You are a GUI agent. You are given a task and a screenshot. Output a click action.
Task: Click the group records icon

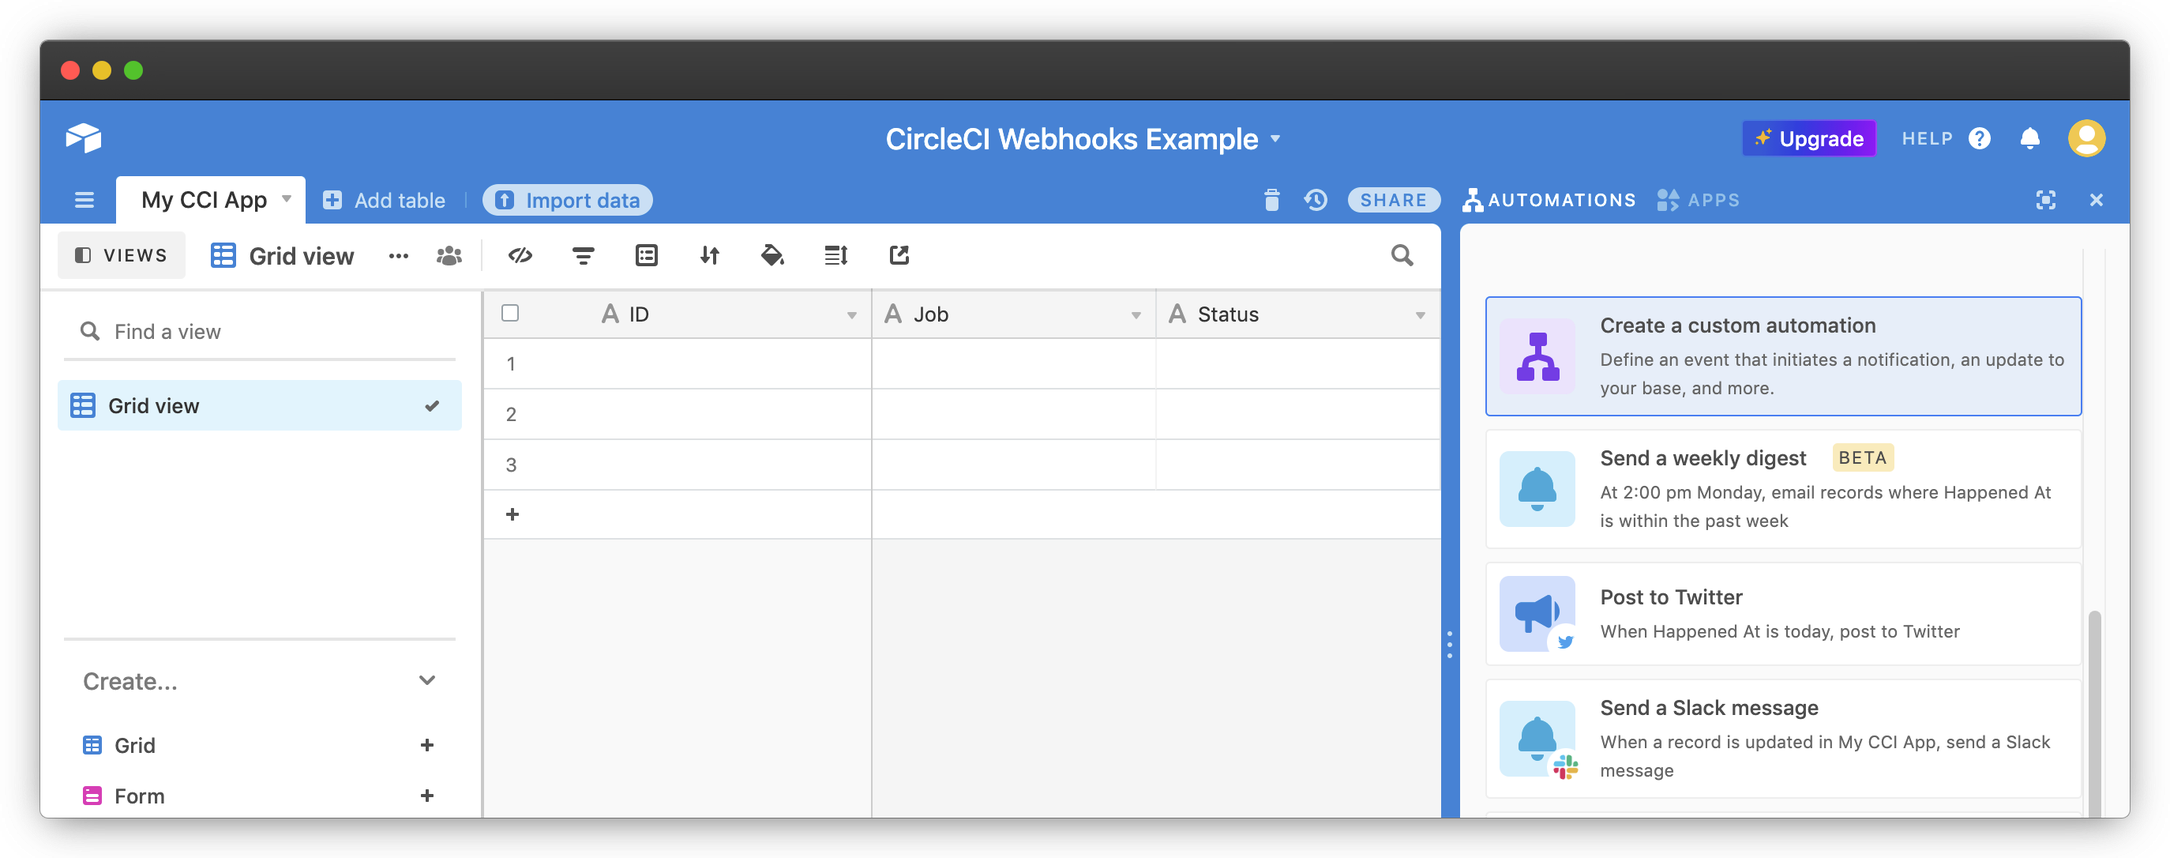(x=647, y=256)
